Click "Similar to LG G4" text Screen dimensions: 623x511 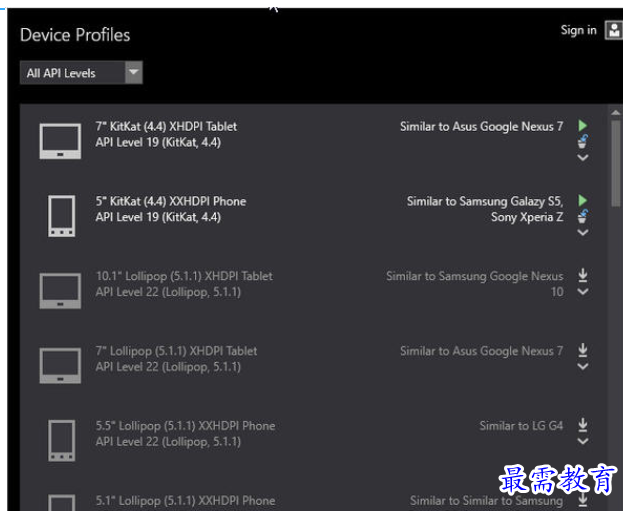click(521, 426)
